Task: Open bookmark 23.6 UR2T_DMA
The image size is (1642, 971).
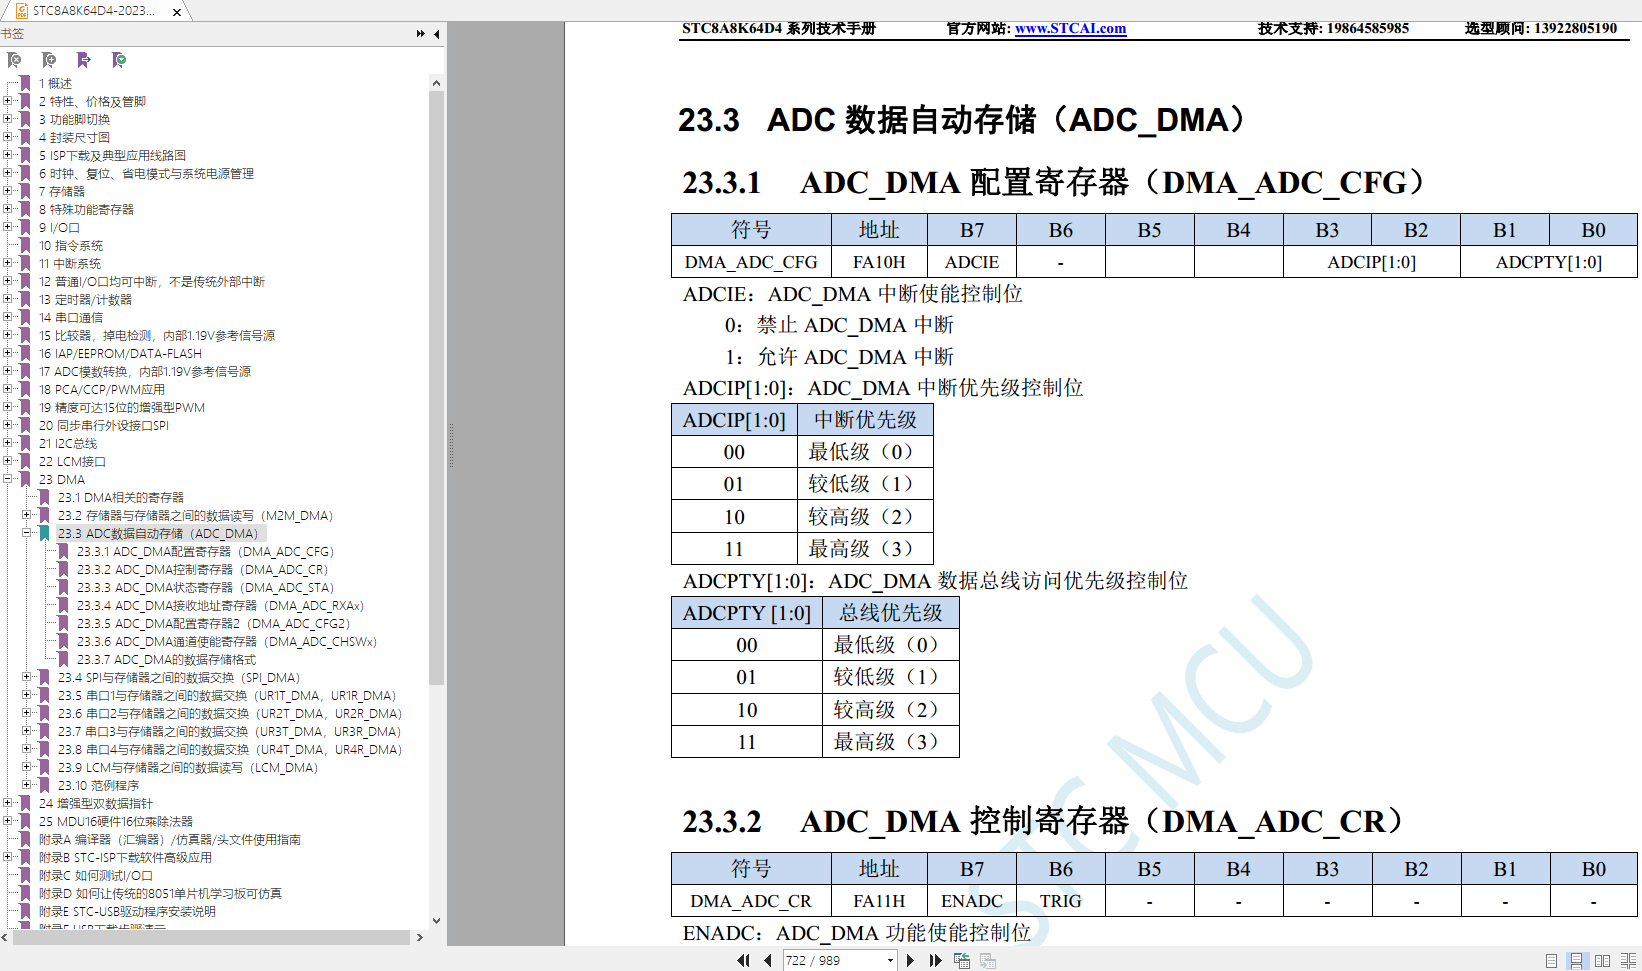Action: [x=230, y=713]
